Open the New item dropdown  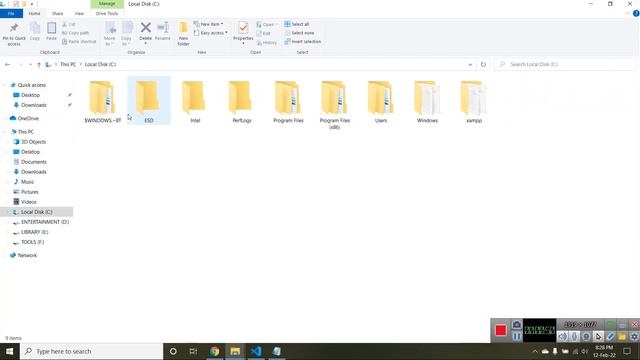209,24
